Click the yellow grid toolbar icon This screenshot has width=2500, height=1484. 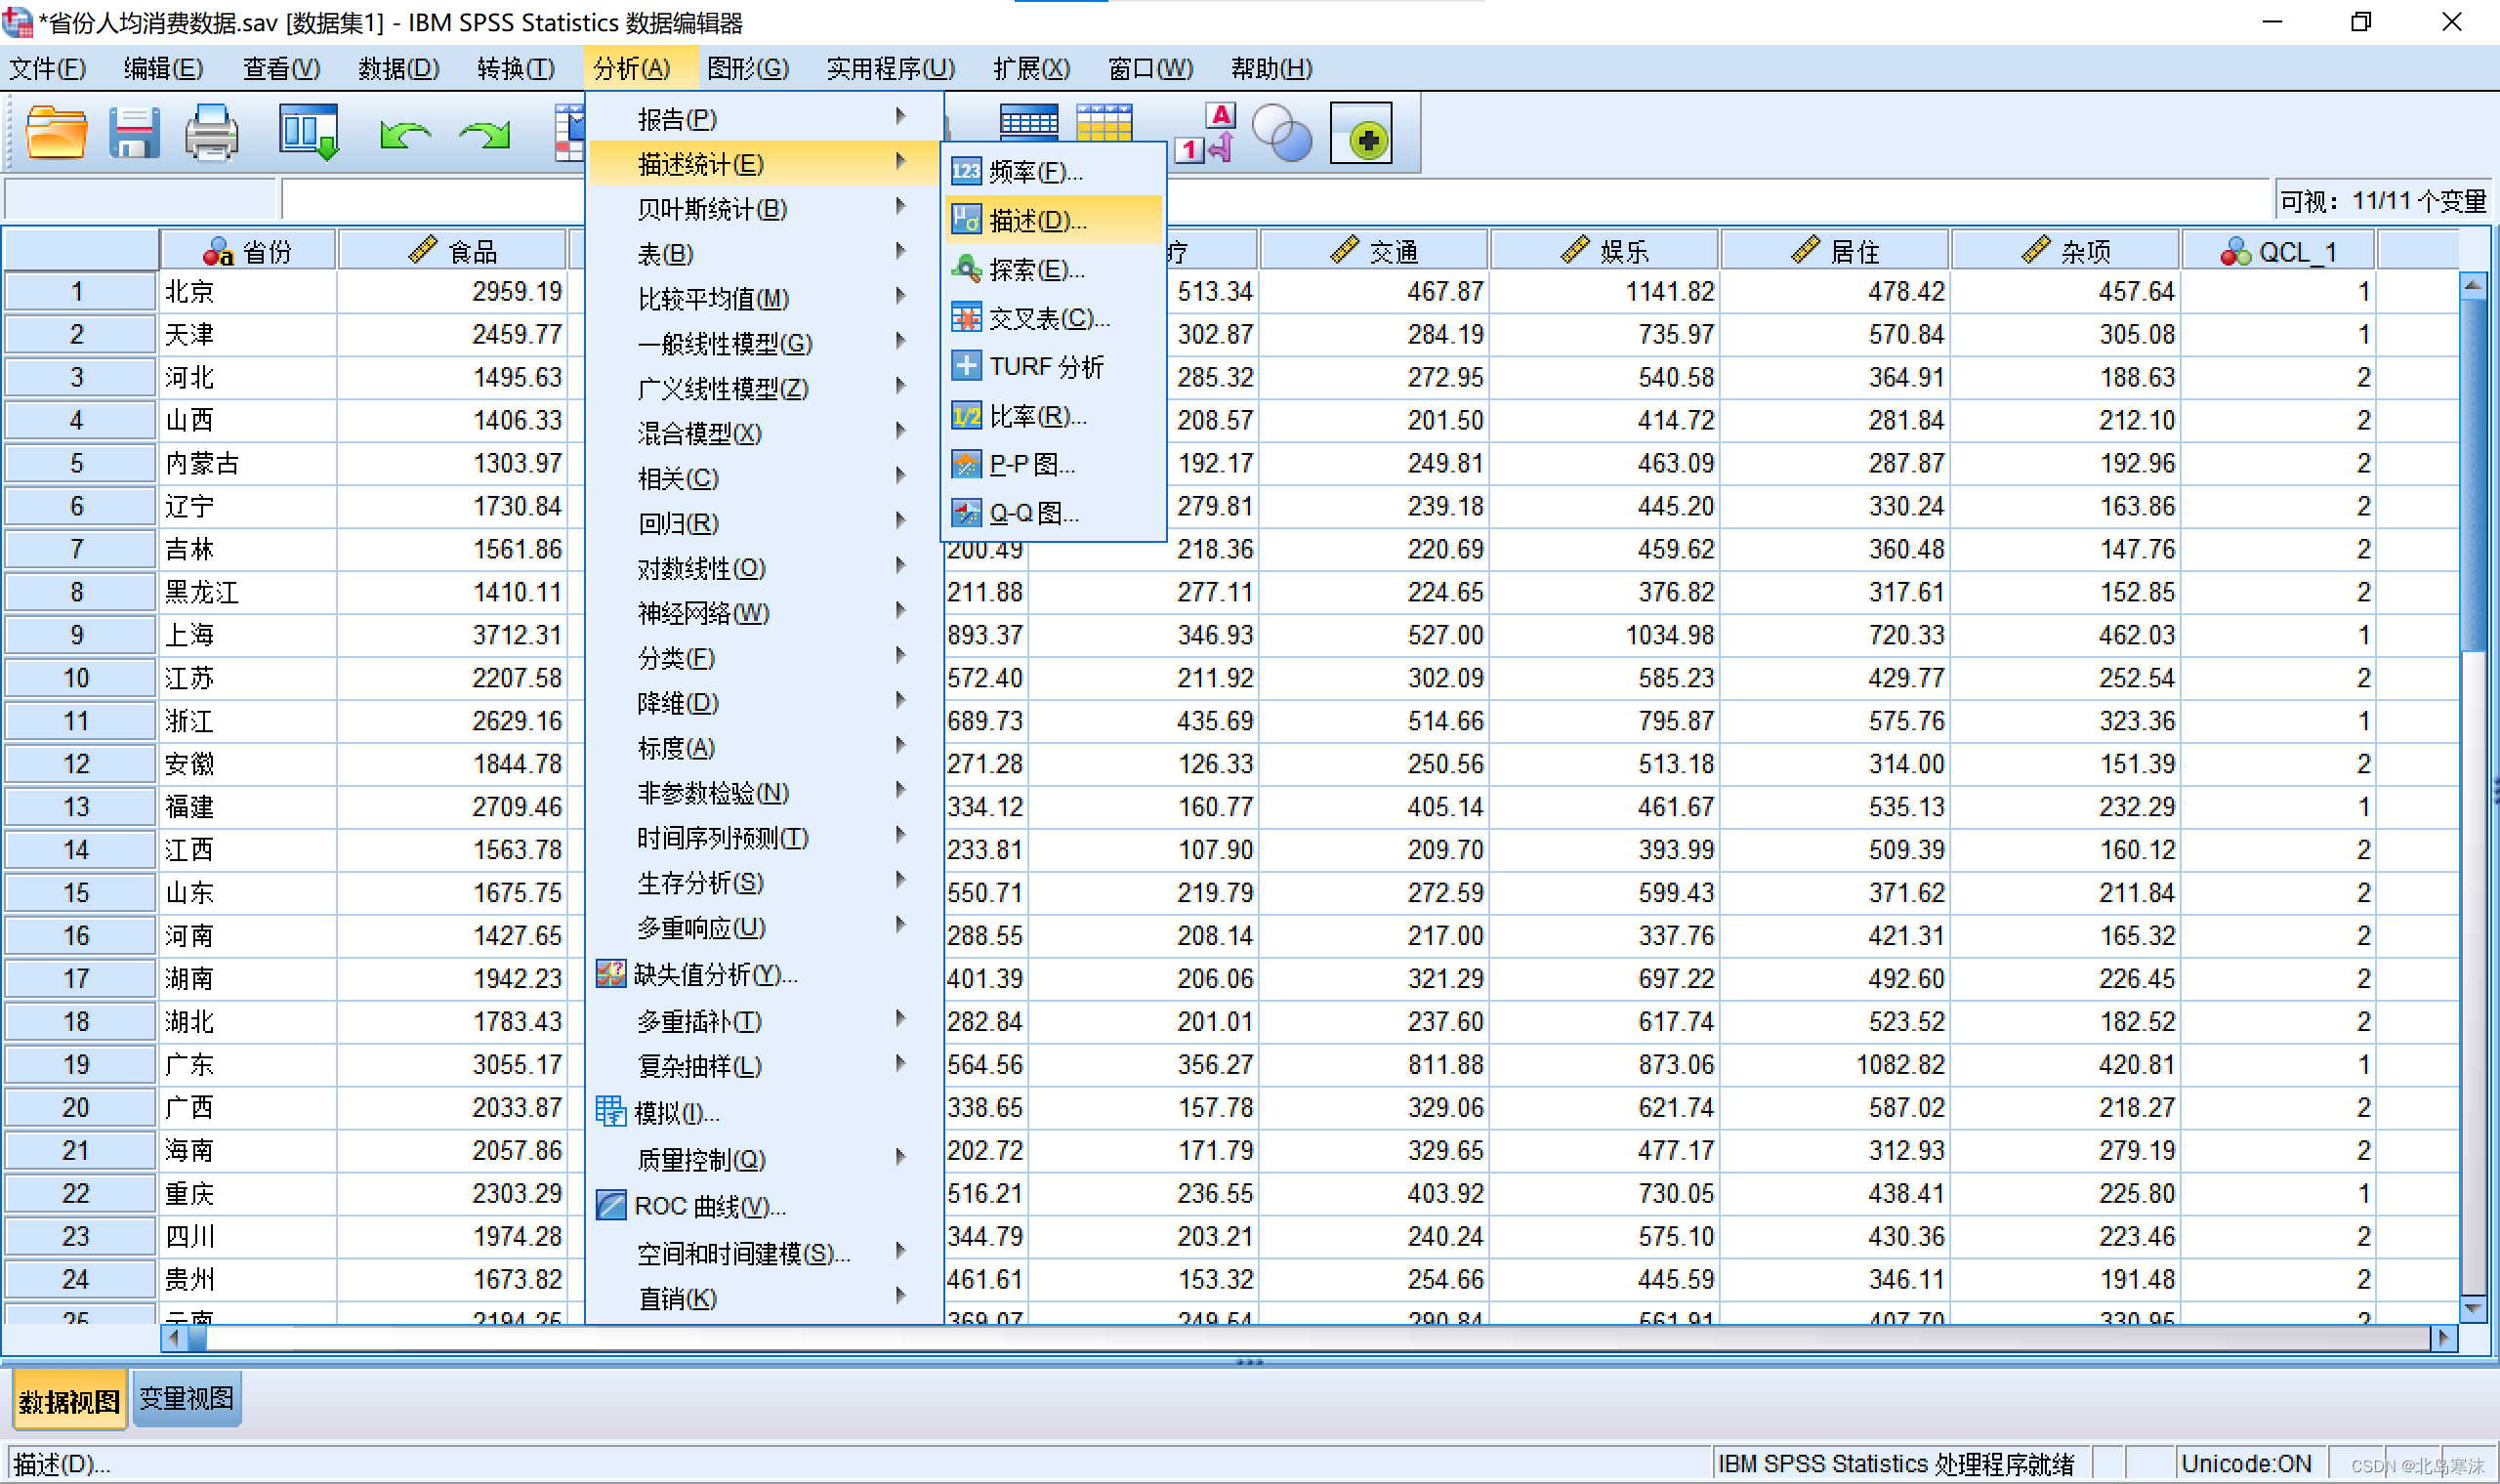[1104, 122]
